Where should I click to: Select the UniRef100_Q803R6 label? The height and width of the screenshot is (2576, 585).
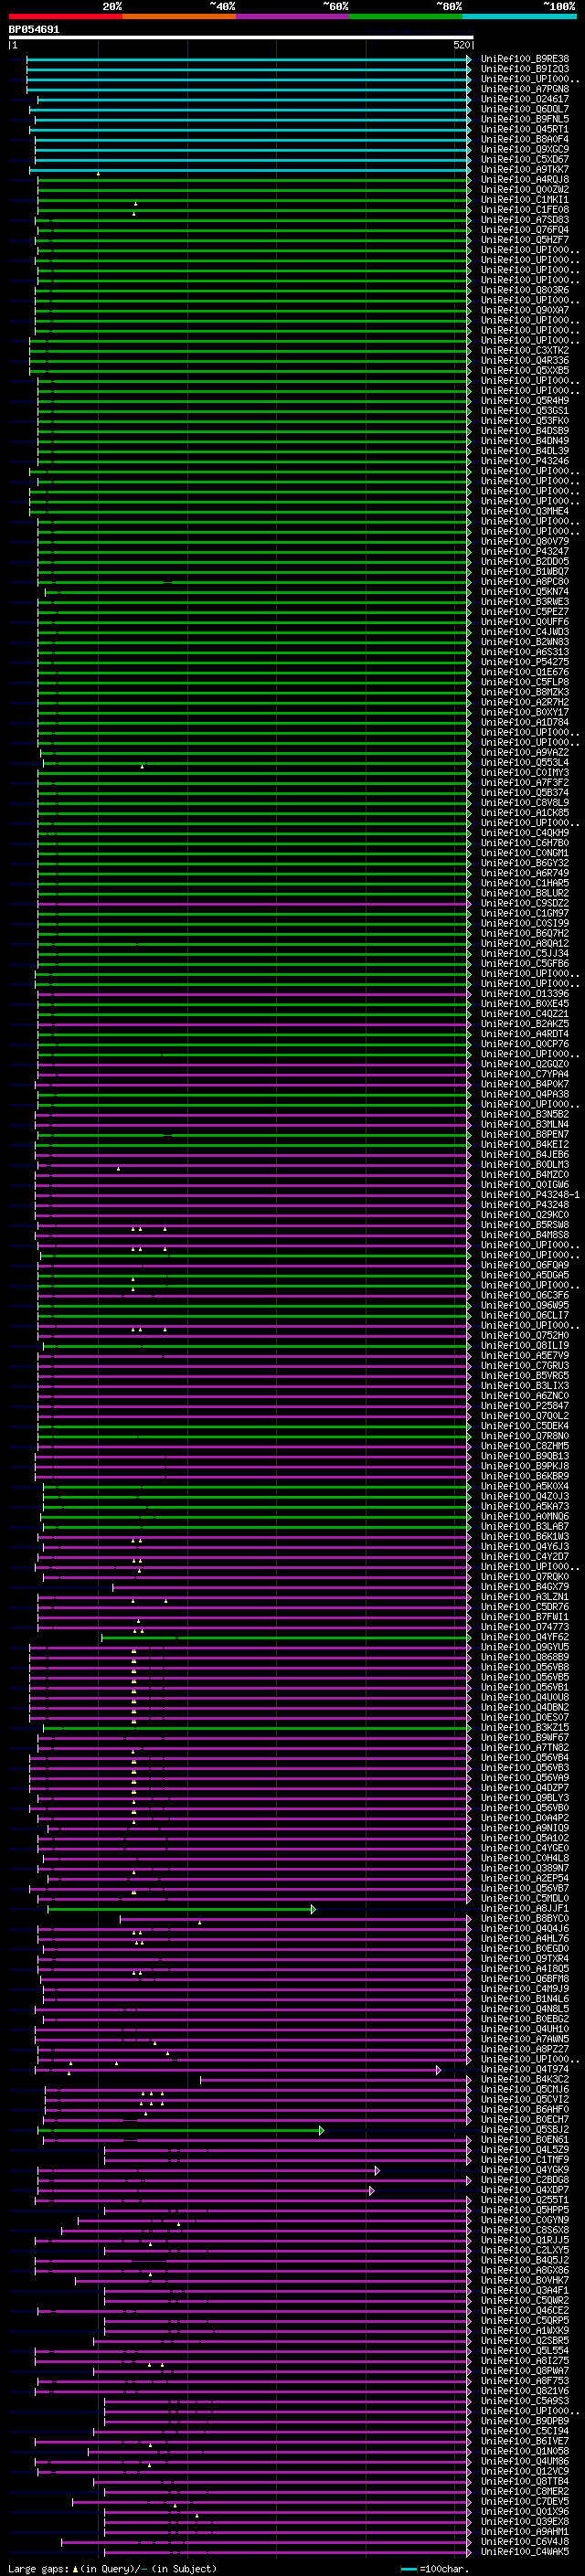click(x=525, y=290)
